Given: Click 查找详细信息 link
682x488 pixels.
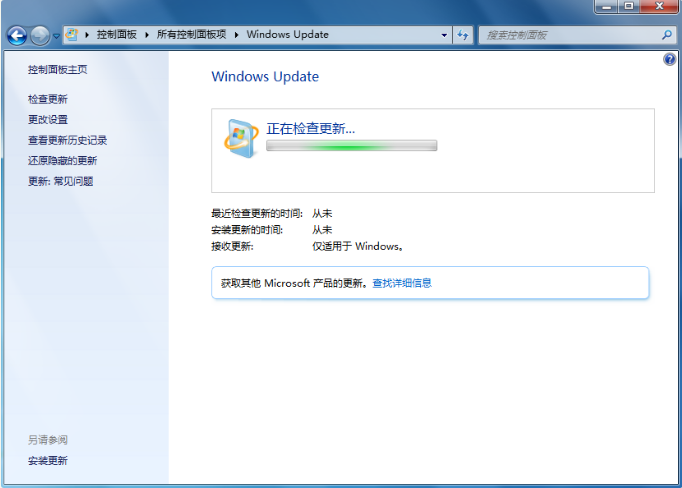Looking at the screenshot, I should [402, 283].
